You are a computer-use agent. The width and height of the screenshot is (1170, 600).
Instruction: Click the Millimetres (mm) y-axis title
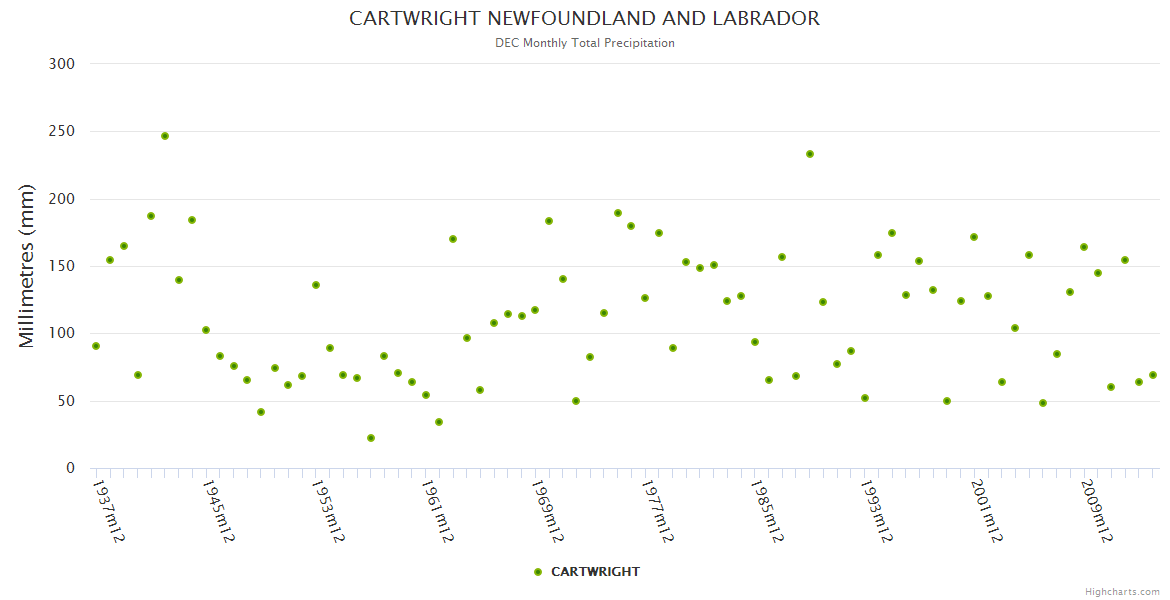click(x=27, y=266)
